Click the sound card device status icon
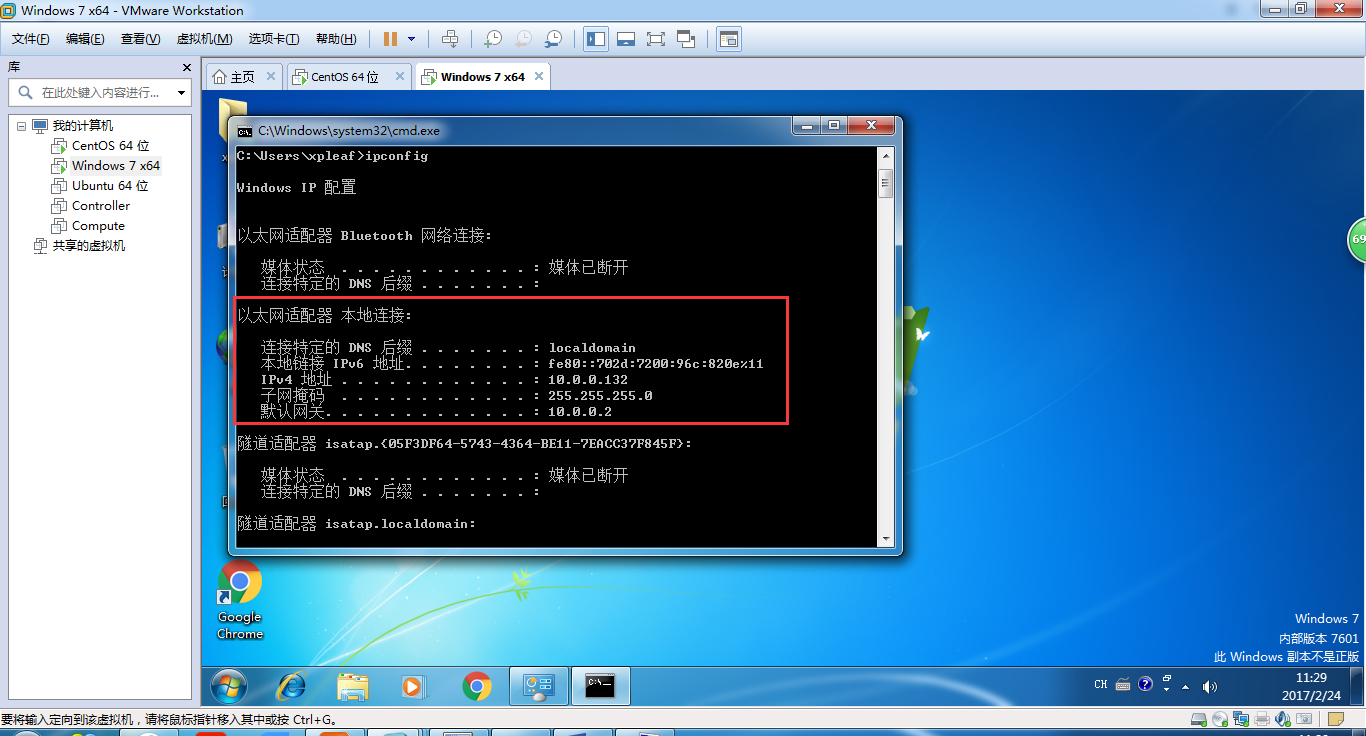The image size is (1366, 736). [x=1283, y=719]
